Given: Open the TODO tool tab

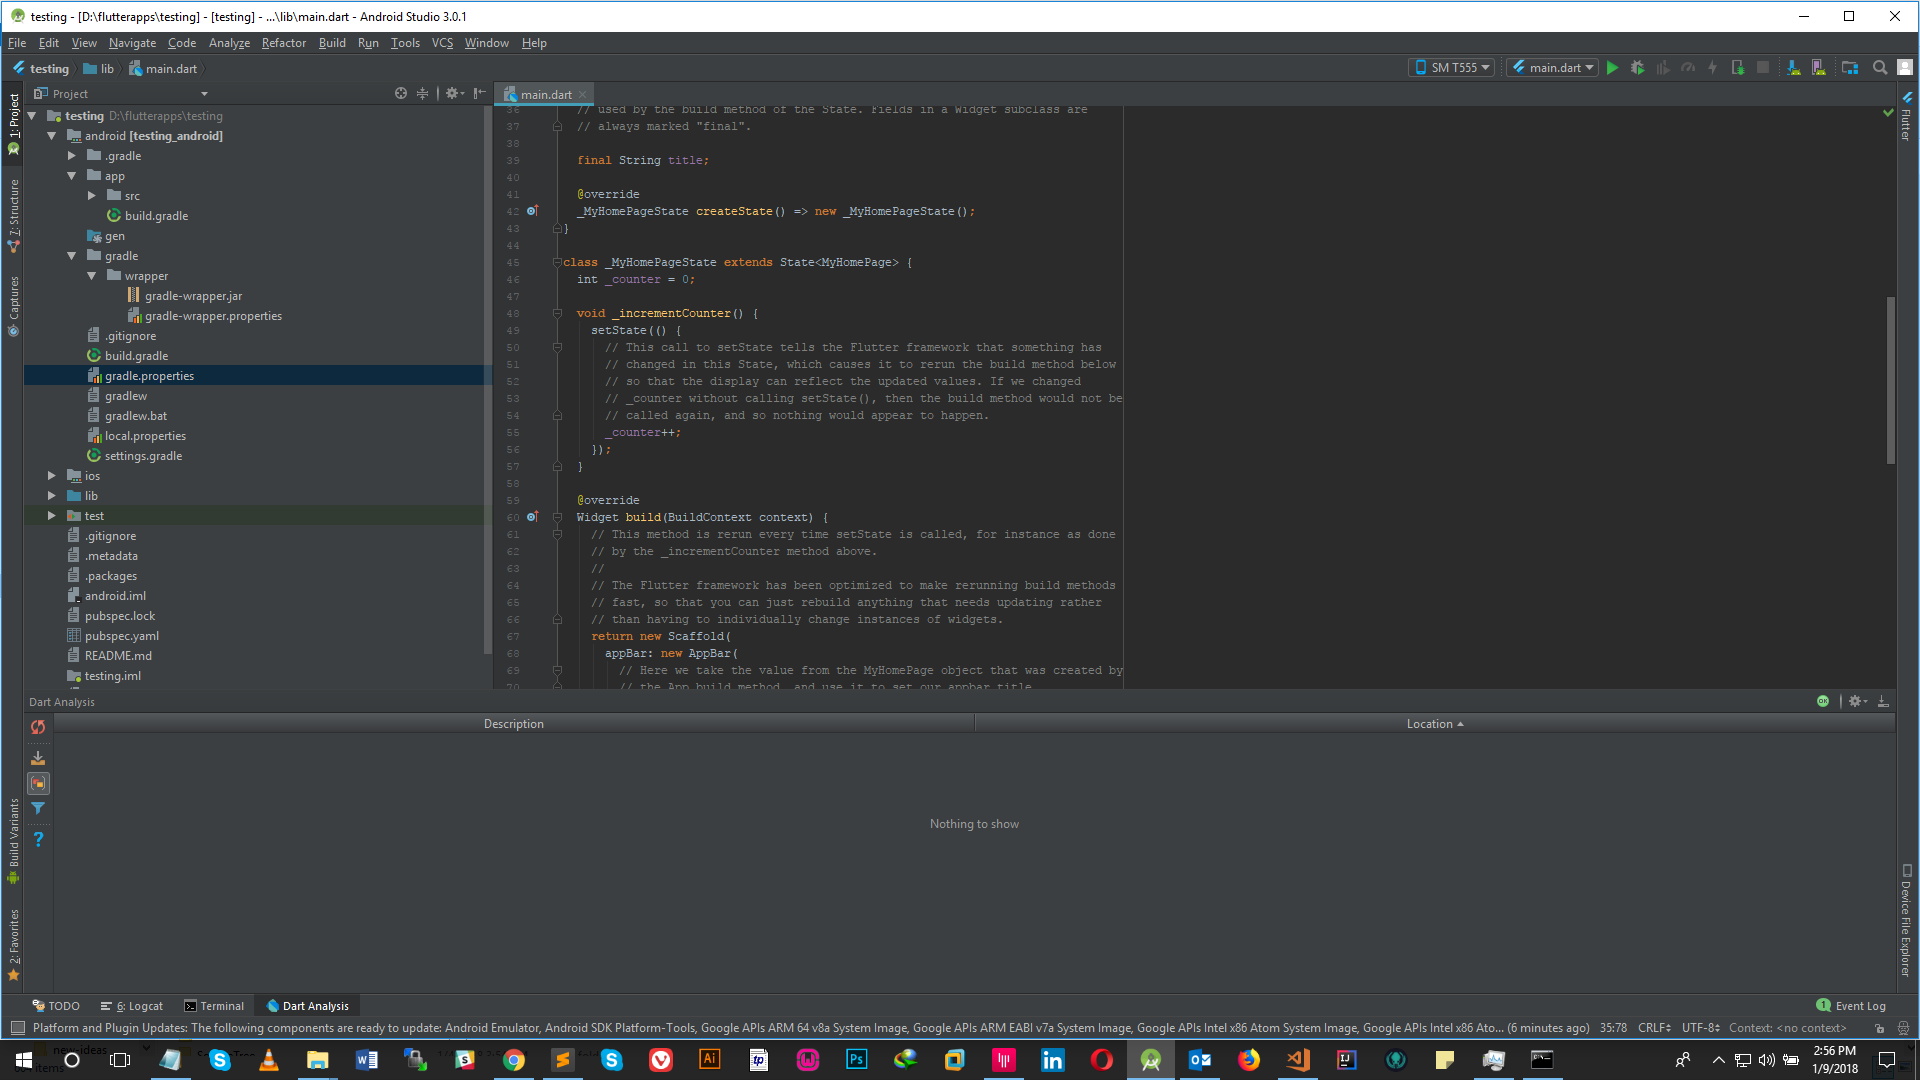Looking at the screenshot, I should click(56, 1006).
